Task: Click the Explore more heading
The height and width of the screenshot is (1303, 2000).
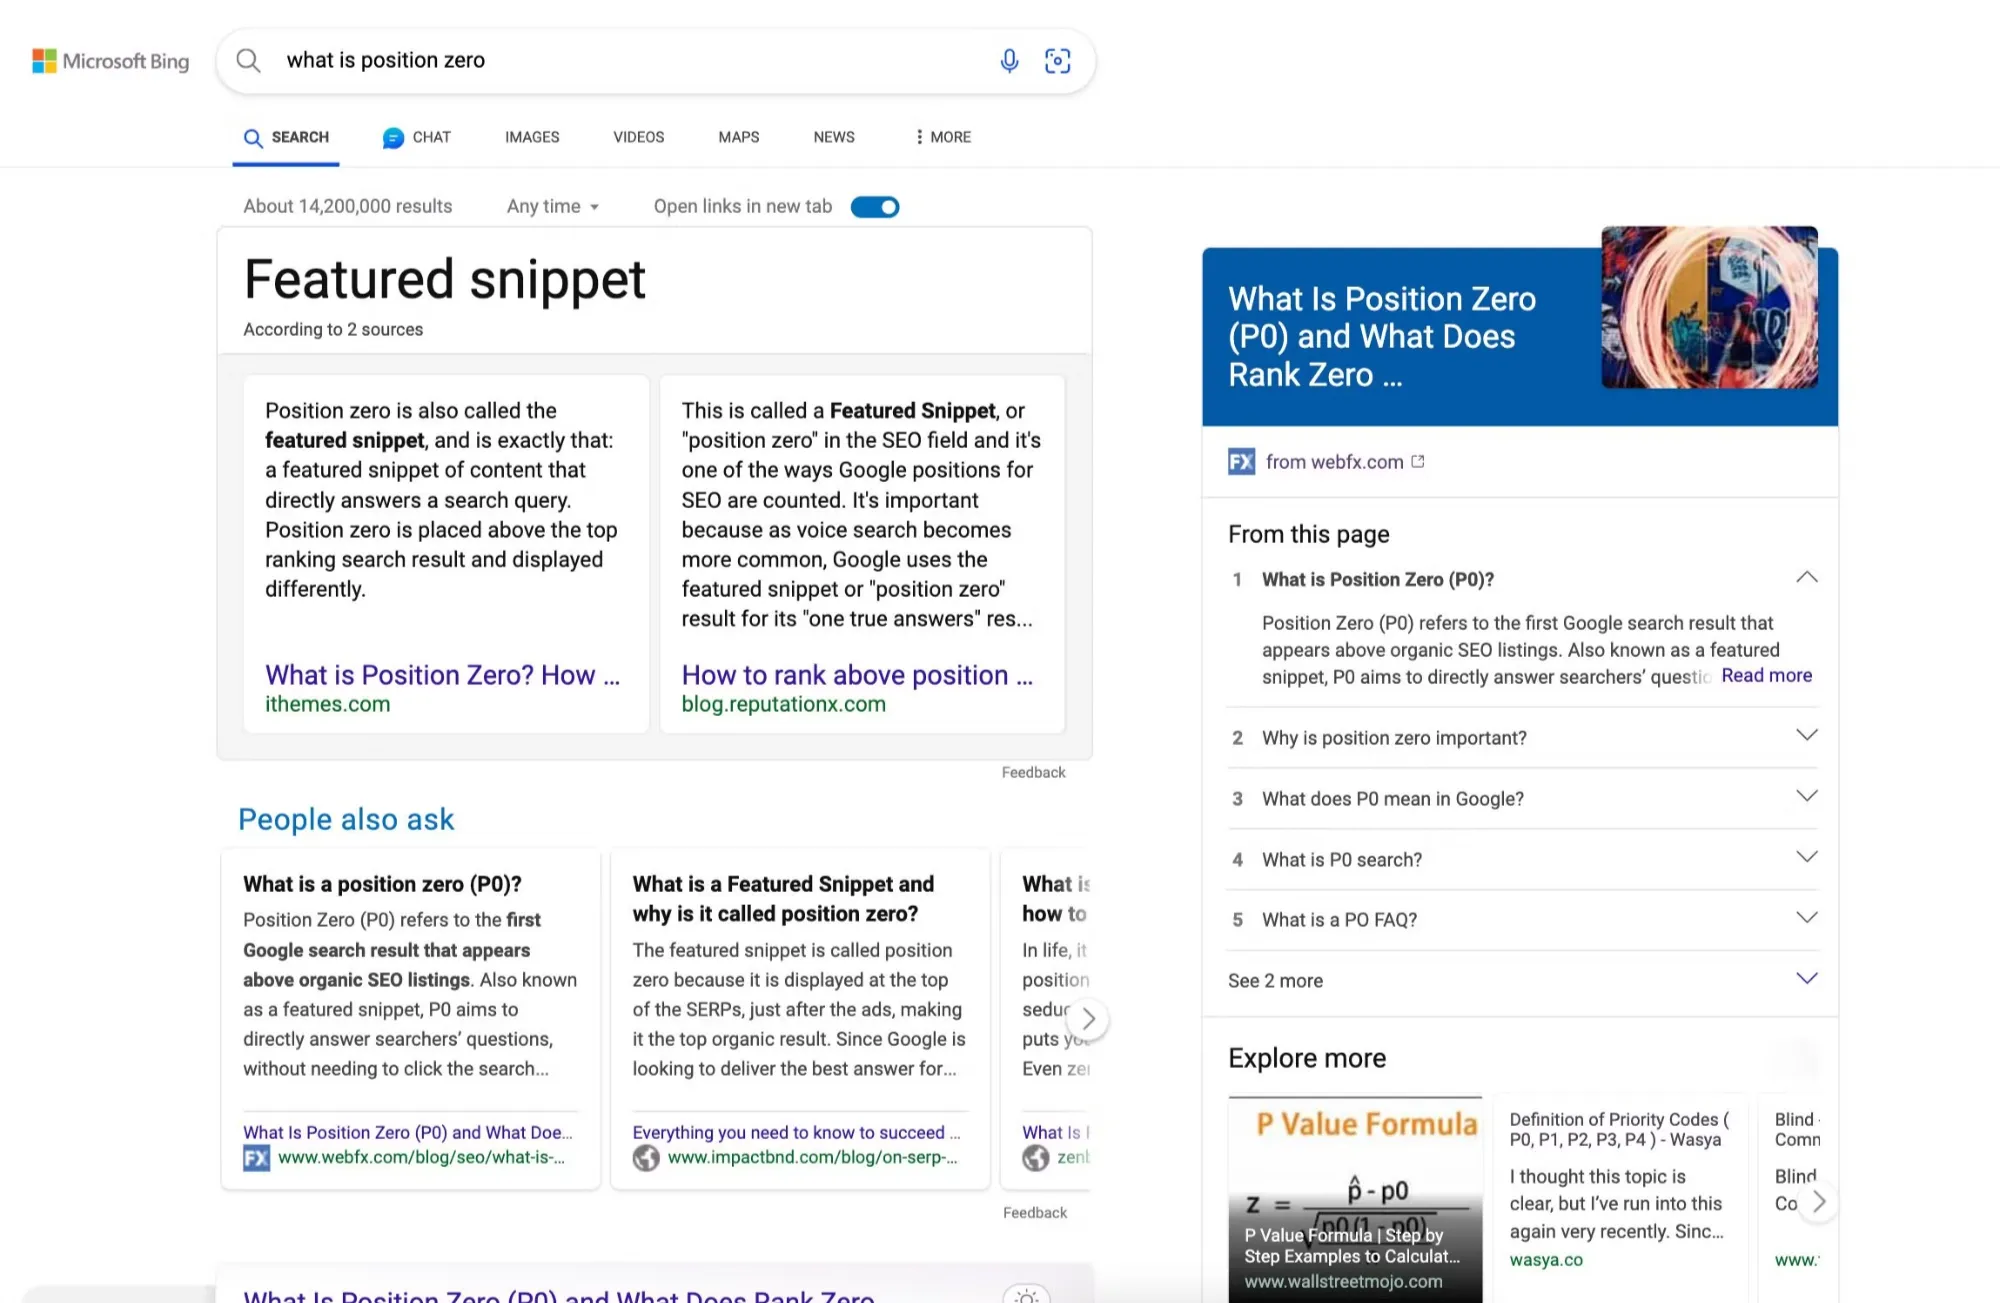Action: (x=1307, y=1058)
